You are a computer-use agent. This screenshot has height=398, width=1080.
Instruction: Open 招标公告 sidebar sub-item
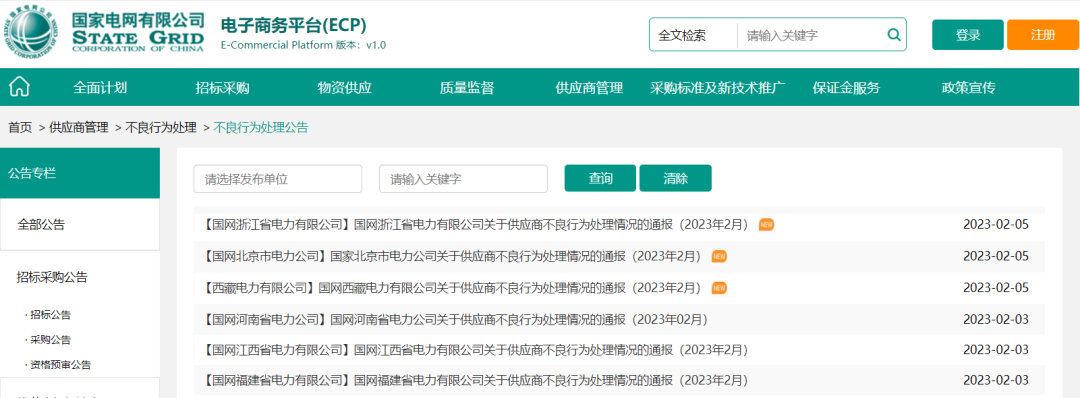(50, 315)
